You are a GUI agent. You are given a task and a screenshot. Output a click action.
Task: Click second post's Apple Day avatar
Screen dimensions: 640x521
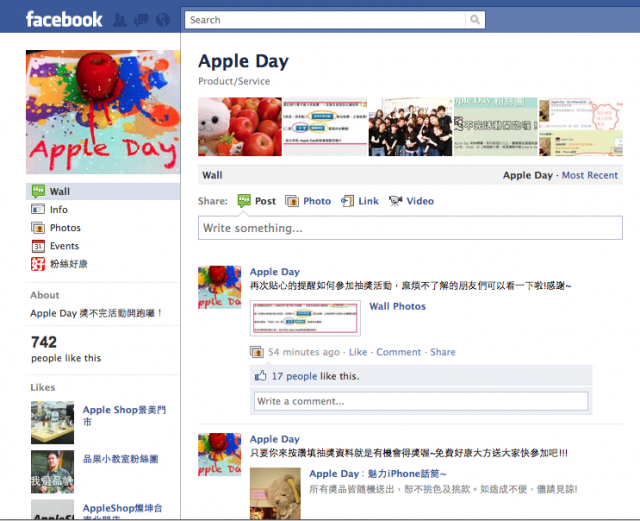[x=220, y=455]
